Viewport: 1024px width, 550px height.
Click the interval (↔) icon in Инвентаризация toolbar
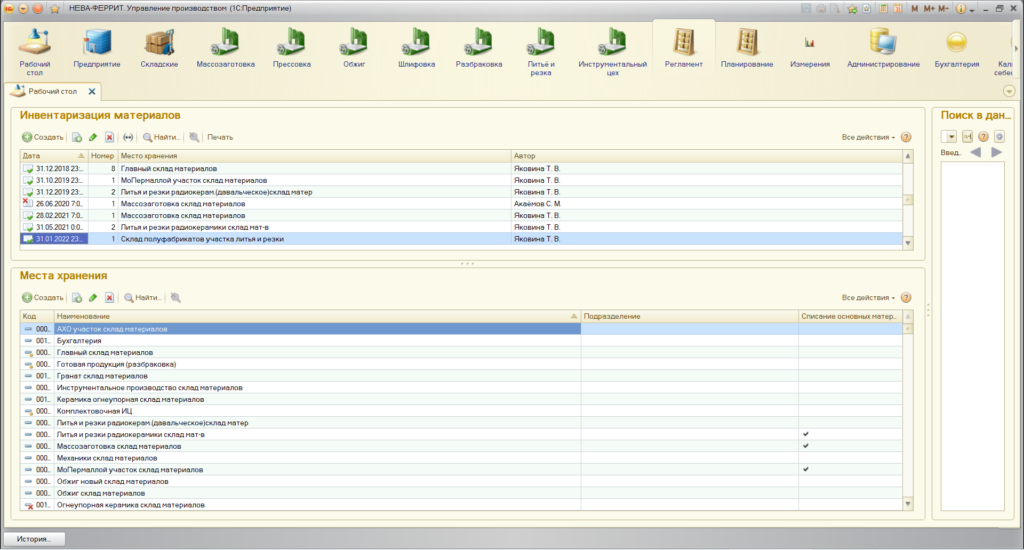[128, 137]
